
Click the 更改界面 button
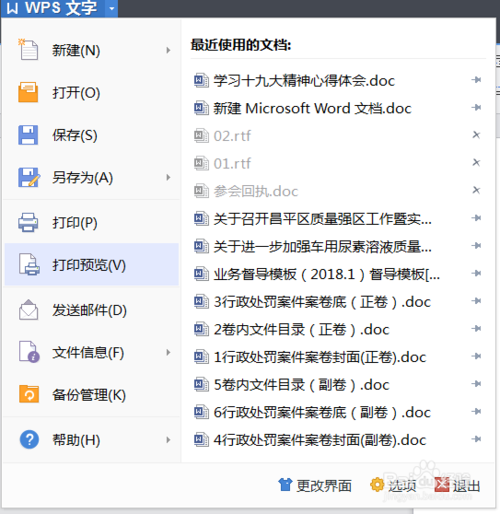point(315,485)
